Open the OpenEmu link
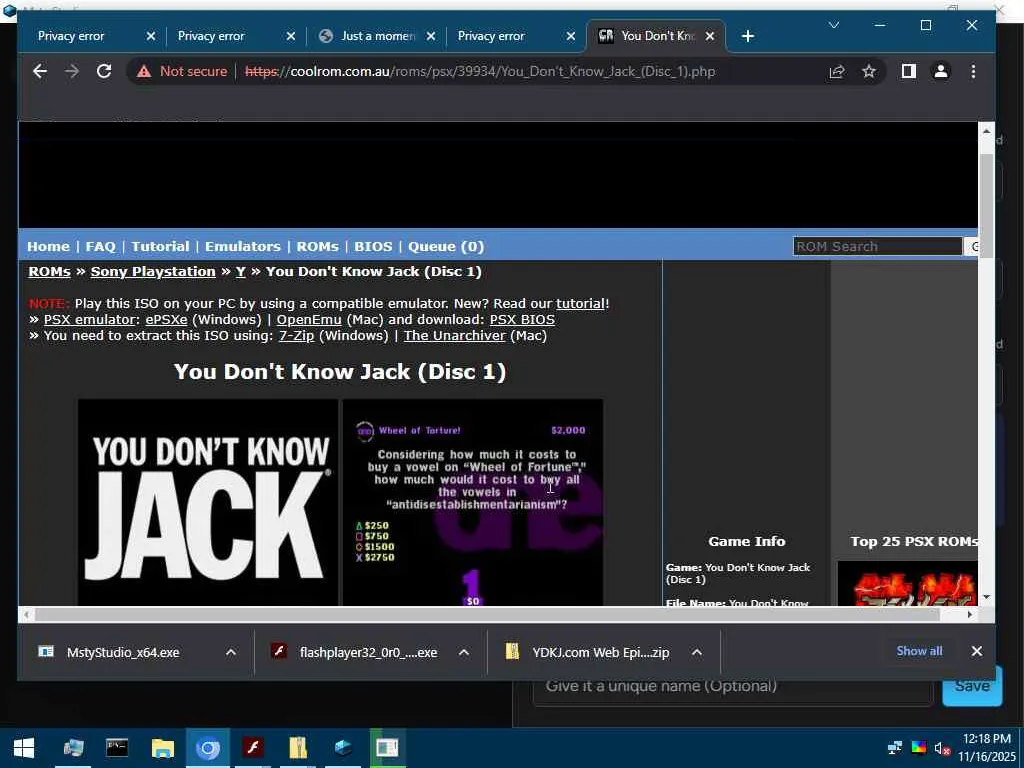Viewport: 1024px width, 768px height. point(309,319)
